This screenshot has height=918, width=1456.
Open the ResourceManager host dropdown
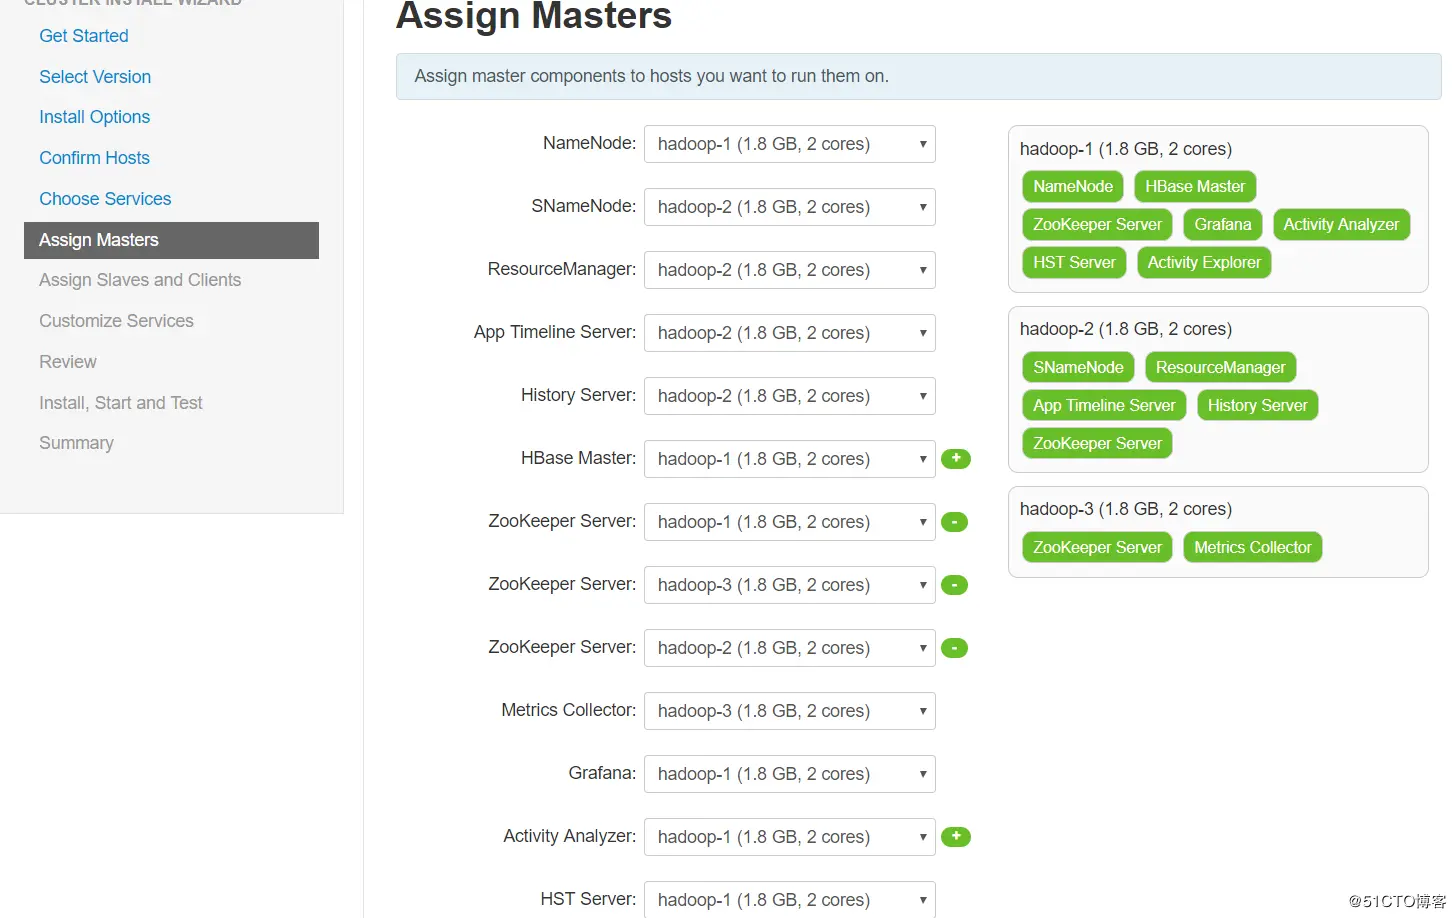tap(790, 270)
